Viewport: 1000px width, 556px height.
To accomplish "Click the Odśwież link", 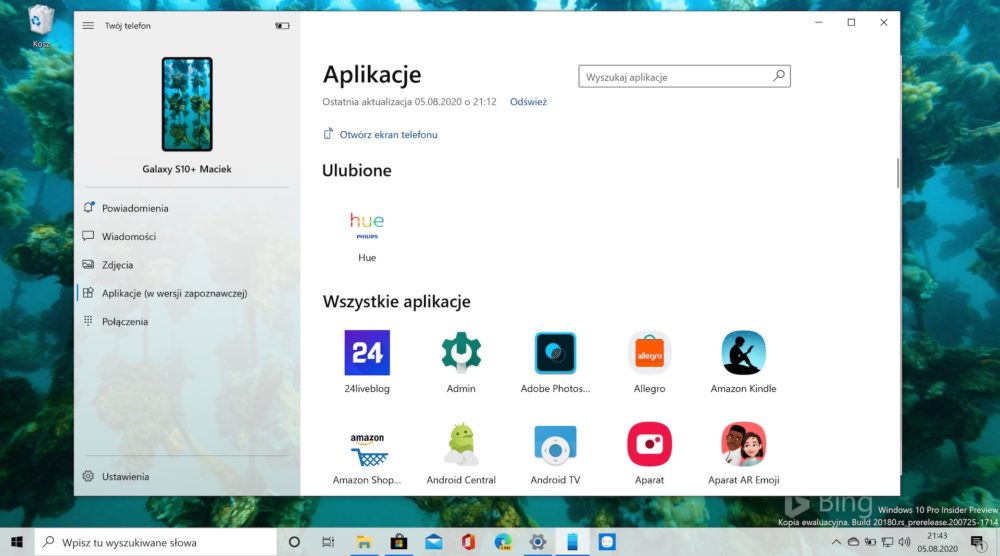I will tap(528, 102).
